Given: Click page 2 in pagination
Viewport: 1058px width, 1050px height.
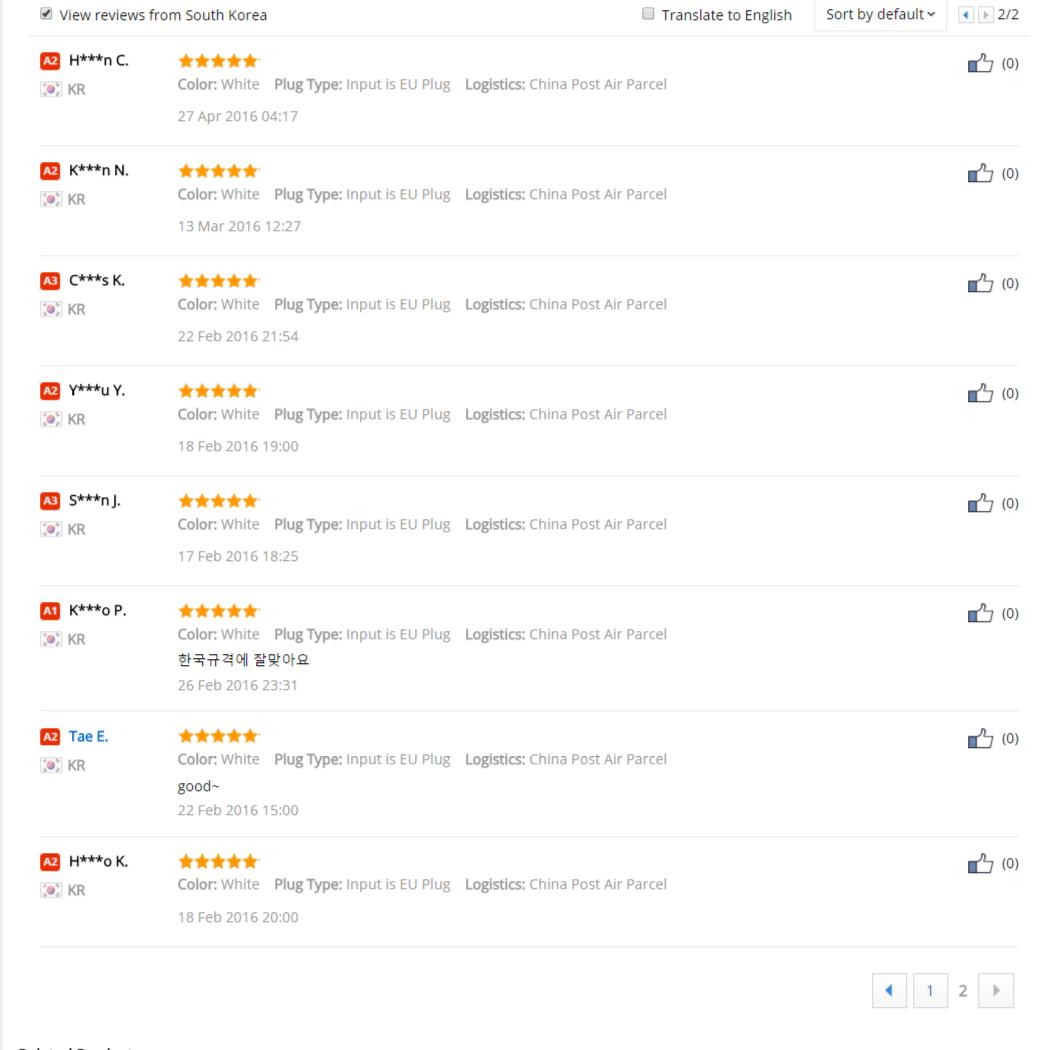Looking at the screenshot, I should [963, 990].
